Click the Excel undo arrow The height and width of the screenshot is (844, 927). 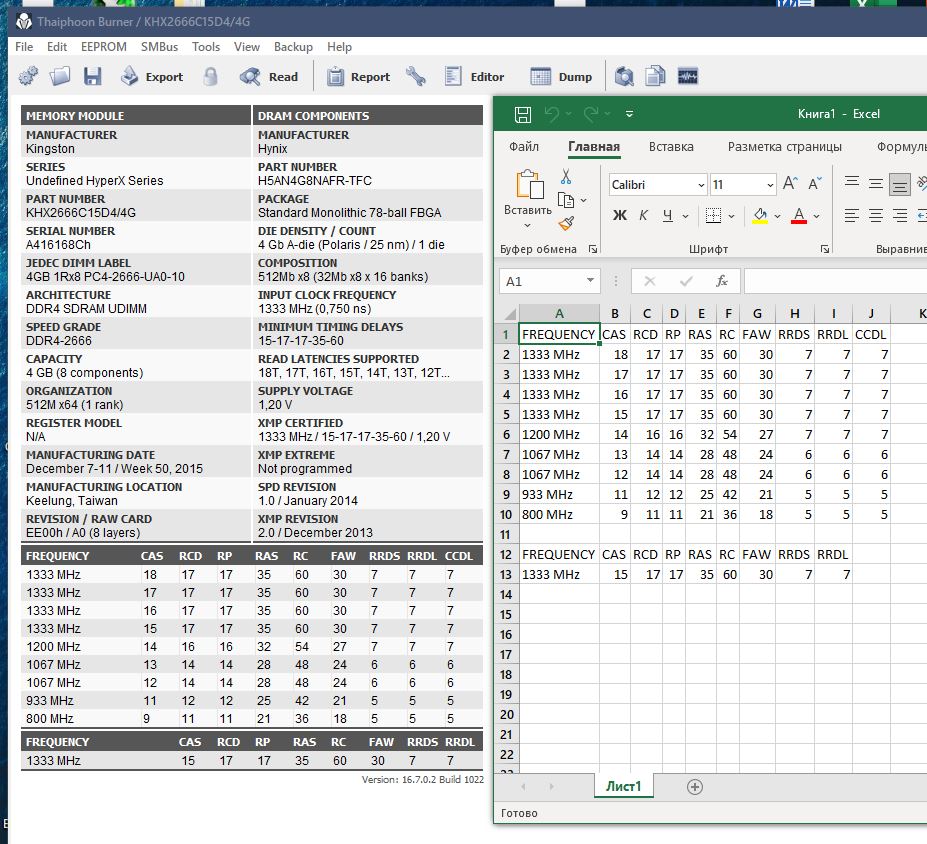[x=552, y=114]
